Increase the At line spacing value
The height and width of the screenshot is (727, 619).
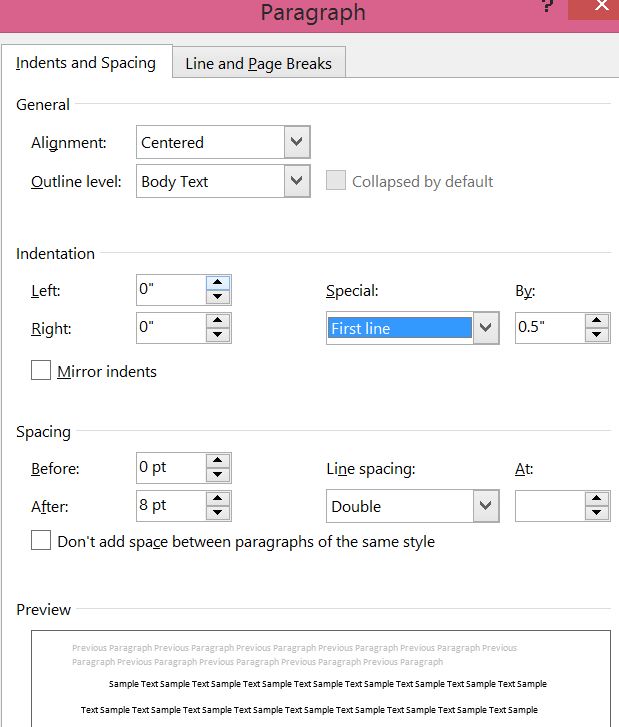[x=597, y=499]
